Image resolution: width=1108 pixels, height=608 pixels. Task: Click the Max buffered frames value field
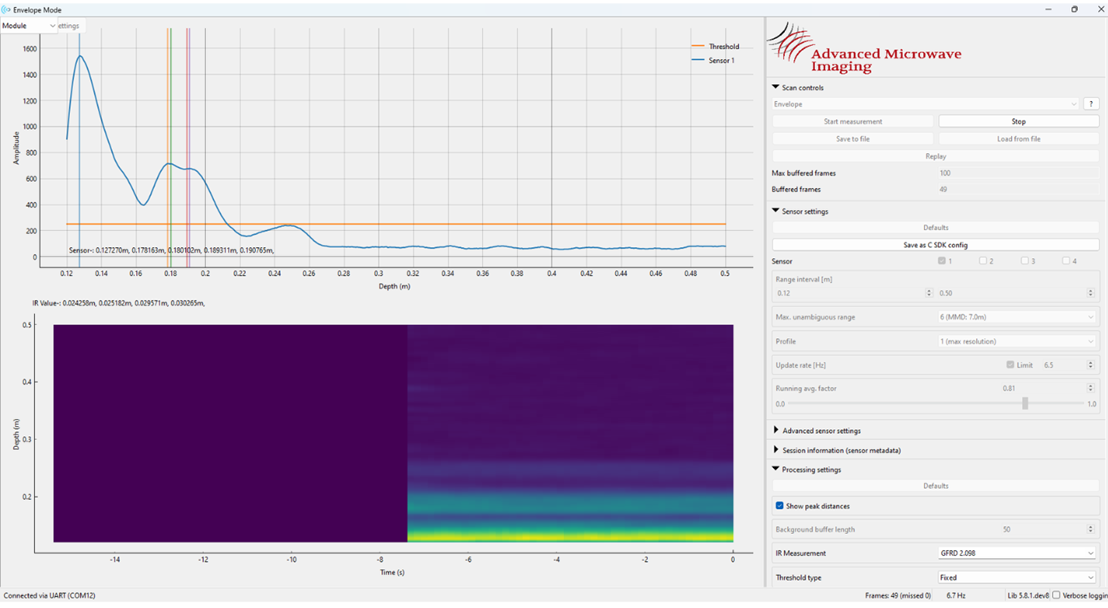(1018, 173)
